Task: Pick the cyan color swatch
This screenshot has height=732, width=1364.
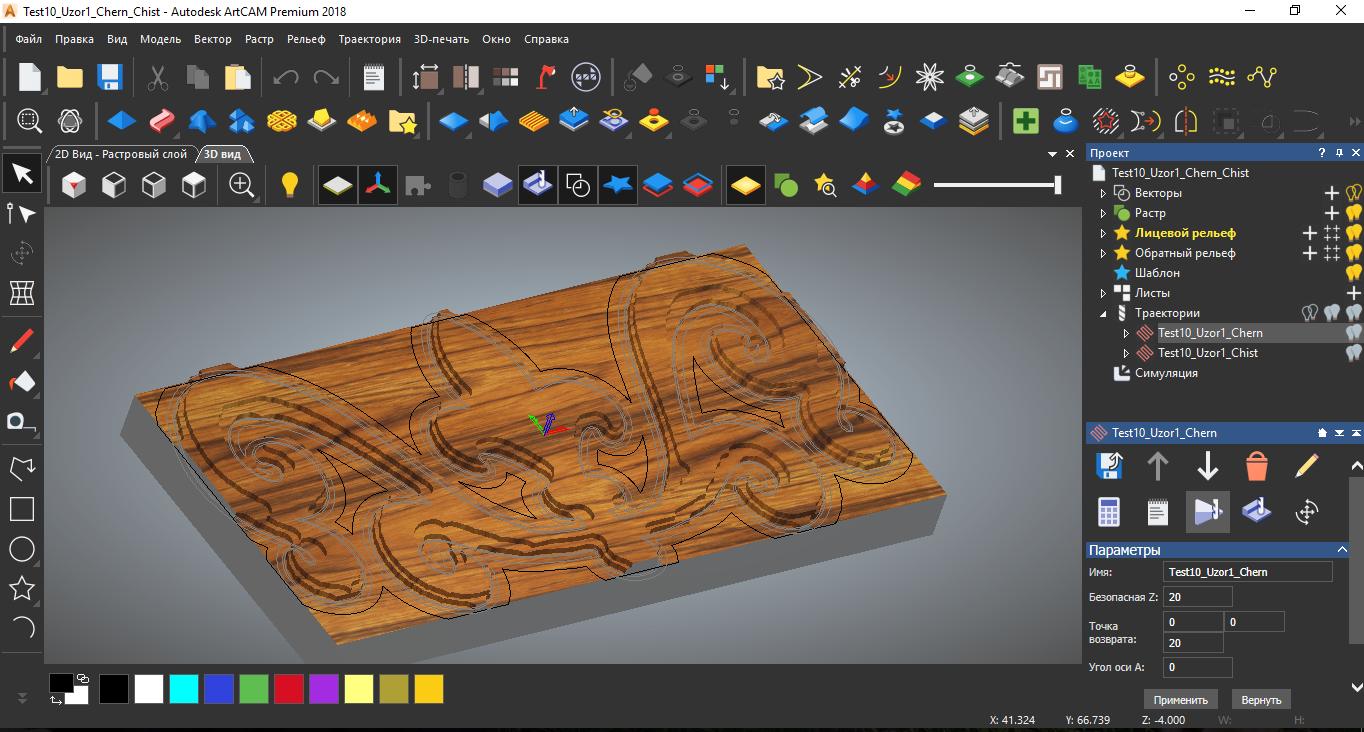Action: coord(184,689)
